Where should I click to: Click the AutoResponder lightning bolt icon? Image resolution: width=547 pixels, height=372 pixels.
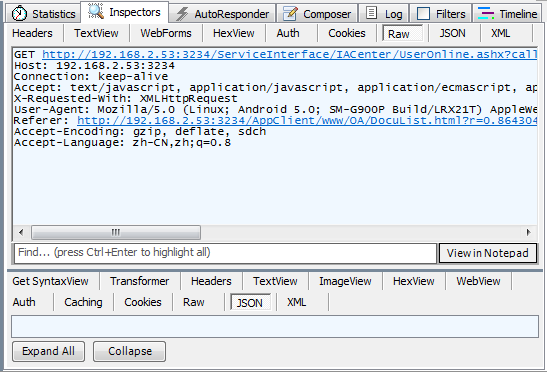point(182,14)
